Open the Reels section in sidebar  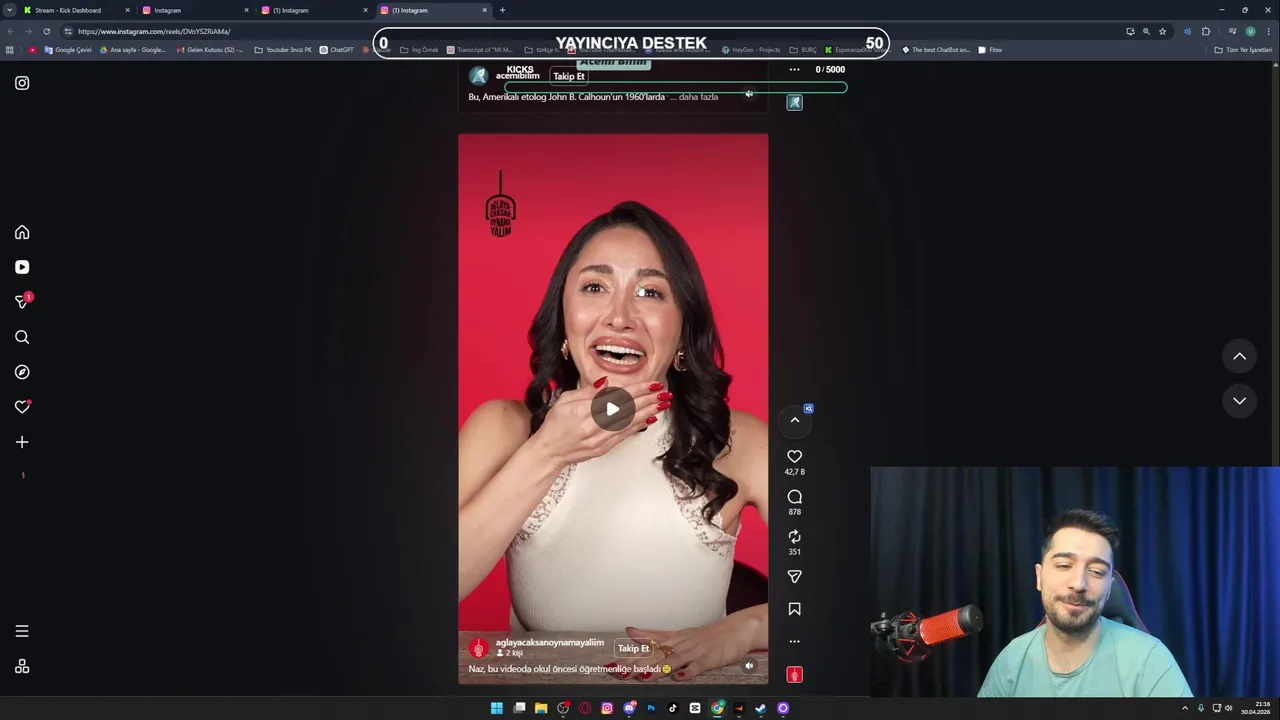pyautogui.click(x=22, y=267)
